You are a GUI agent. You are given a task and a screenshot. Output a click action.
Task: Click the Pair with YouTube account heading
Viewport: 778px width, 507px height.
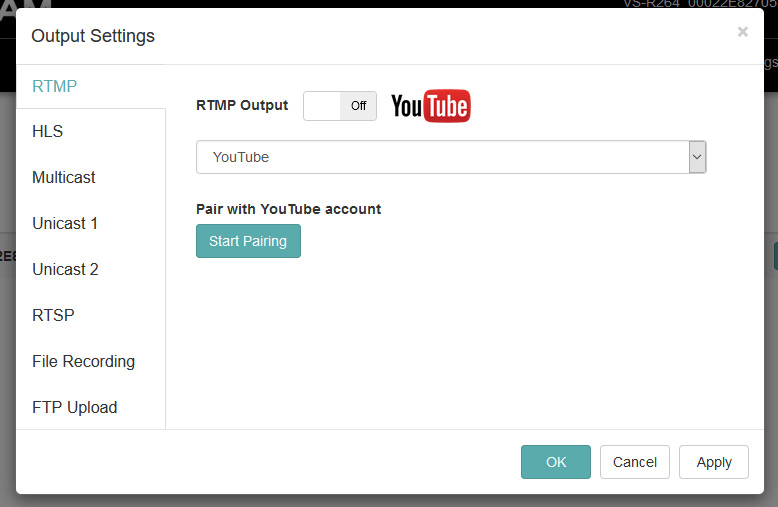coord(288,209)
